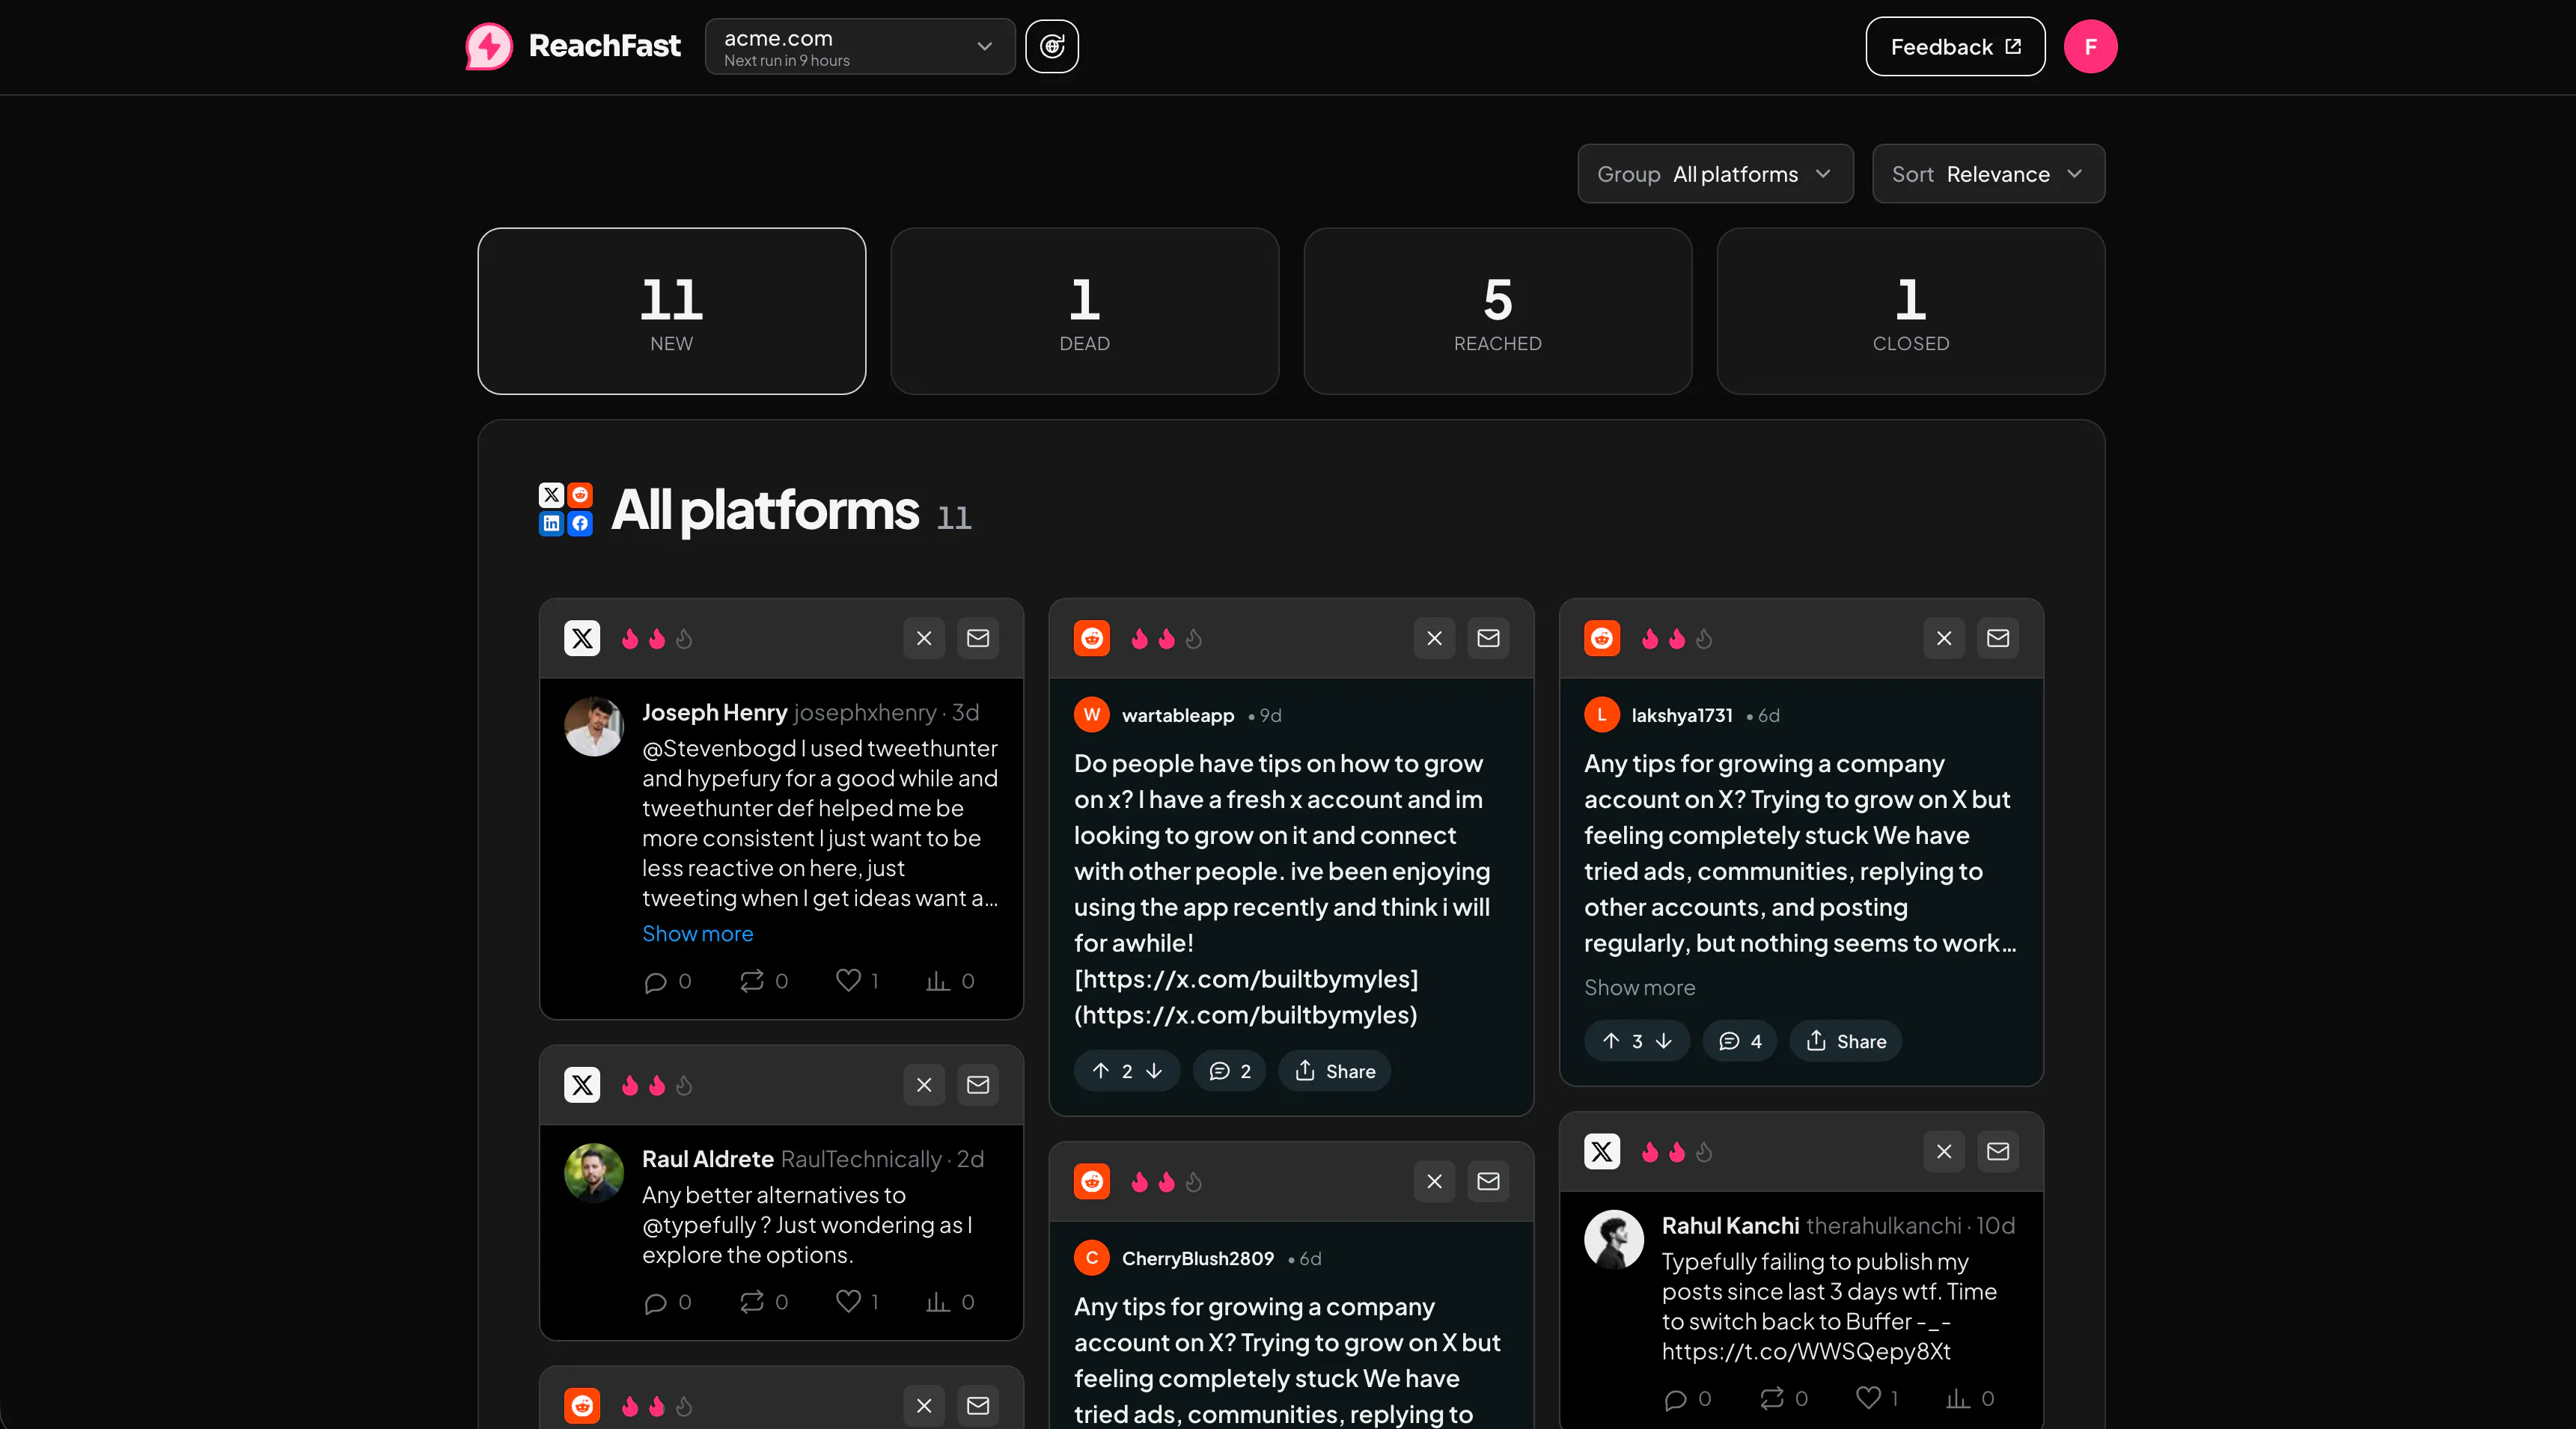Retweet Raul Aldrete's post

pos(752,1302)
